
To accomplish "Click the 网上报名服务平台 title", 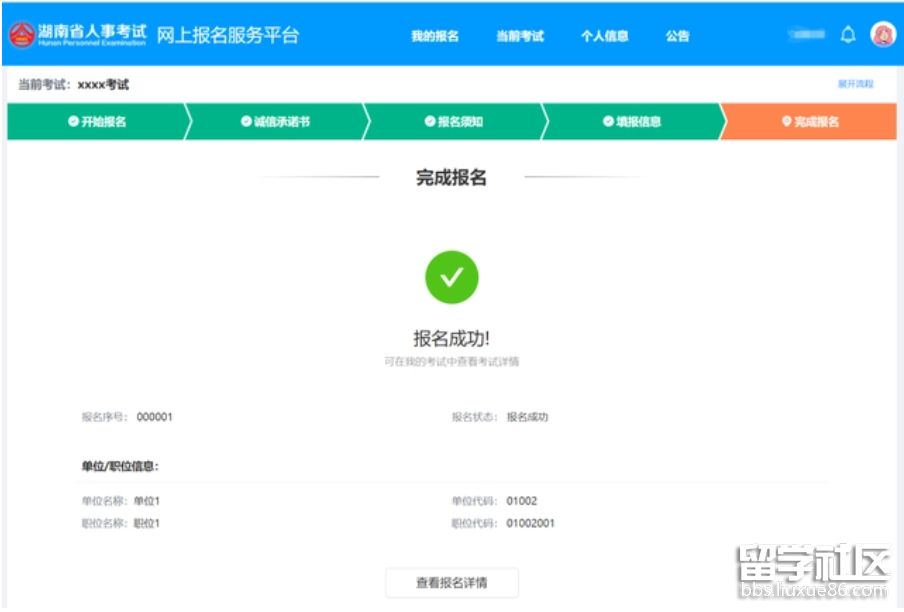I will [228, 35].
